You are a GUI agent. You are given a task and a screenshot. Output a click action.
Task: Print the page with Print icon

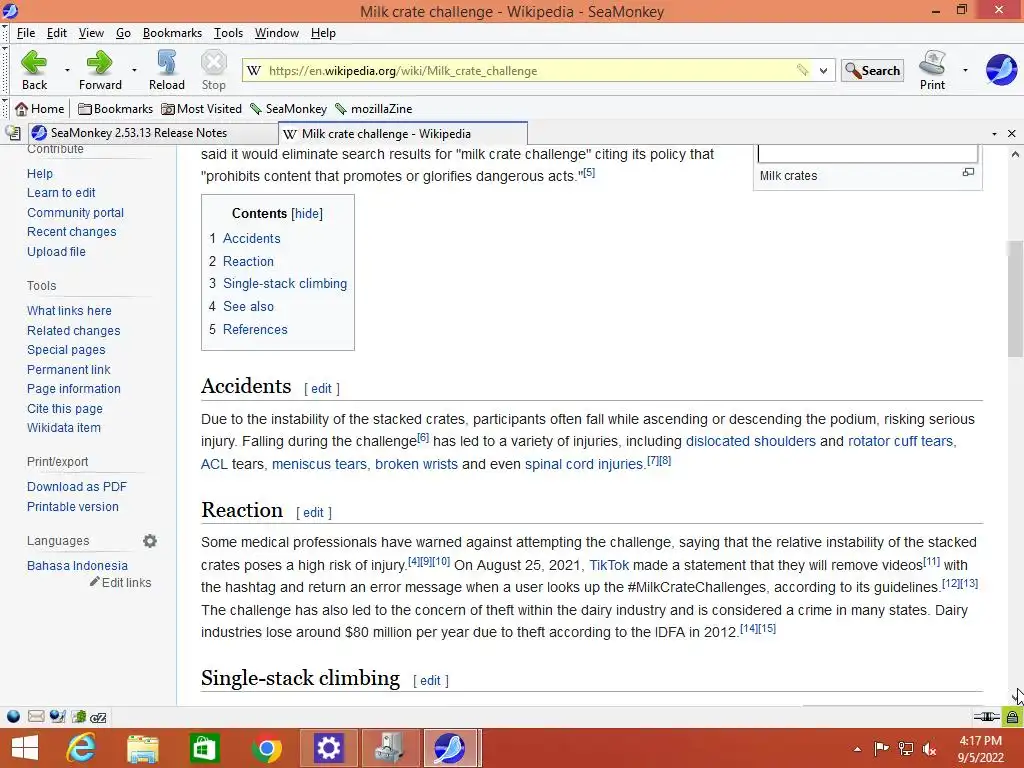click(932, 70)
